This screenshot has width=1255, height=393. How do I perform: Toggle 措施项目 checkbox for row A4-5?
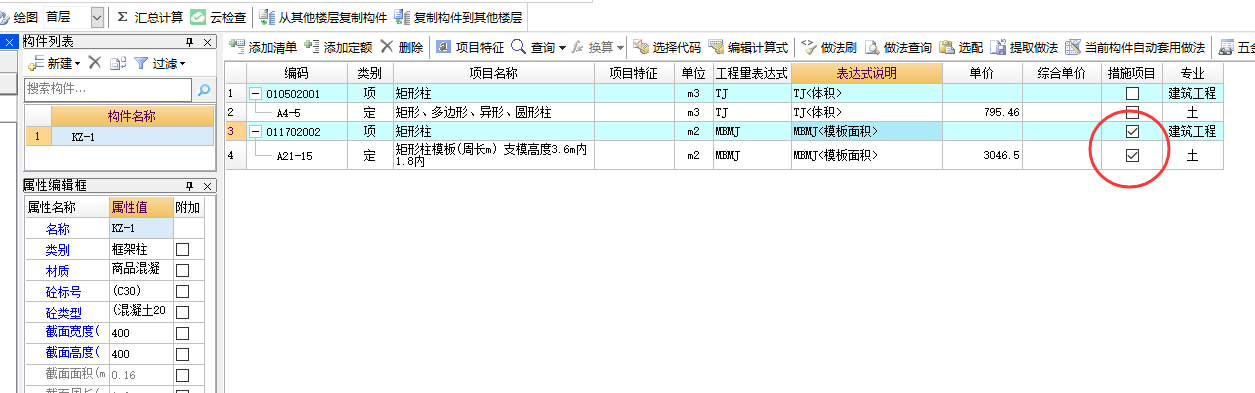1132,112
